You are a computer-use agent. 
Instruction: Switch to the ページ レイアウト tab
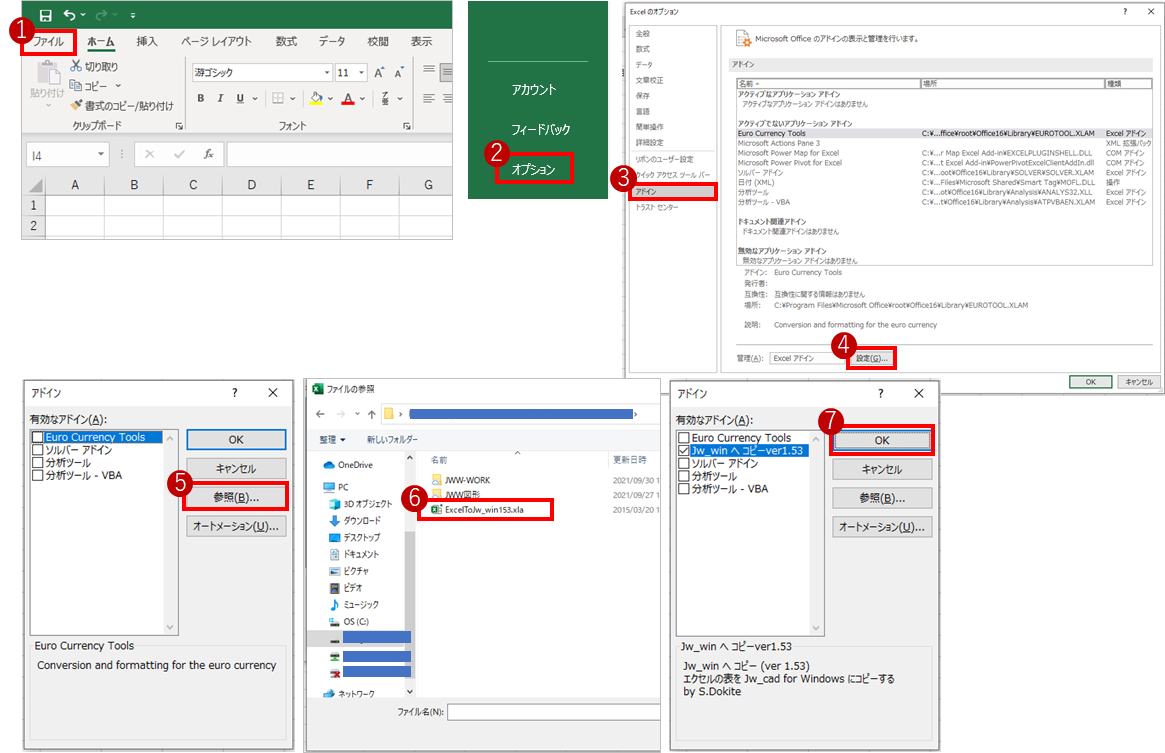(216, 42)
